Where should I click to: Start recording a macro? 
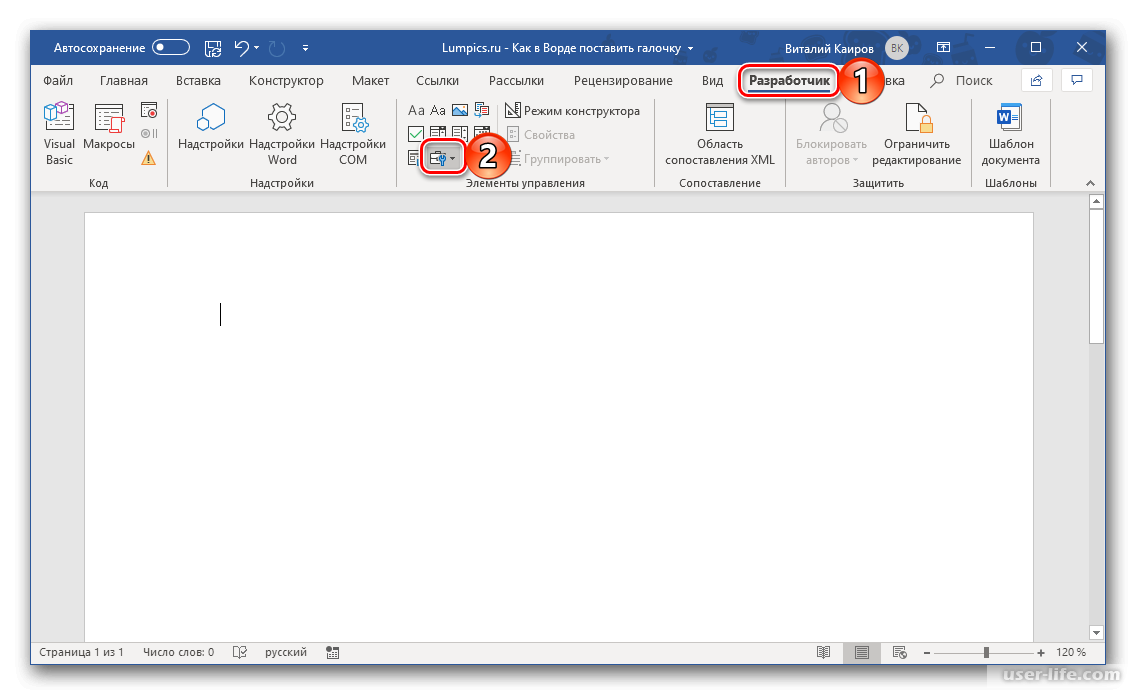click(x=149, y=111)
